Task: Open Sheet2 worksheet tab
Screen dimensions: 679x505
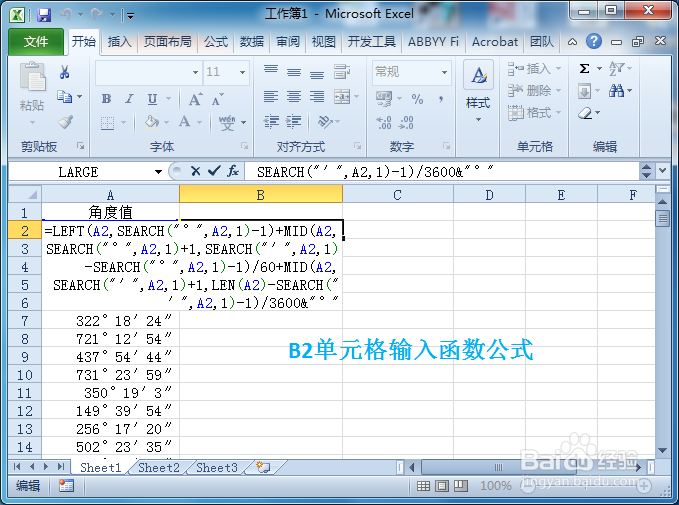Action: (x=158, y=468)
